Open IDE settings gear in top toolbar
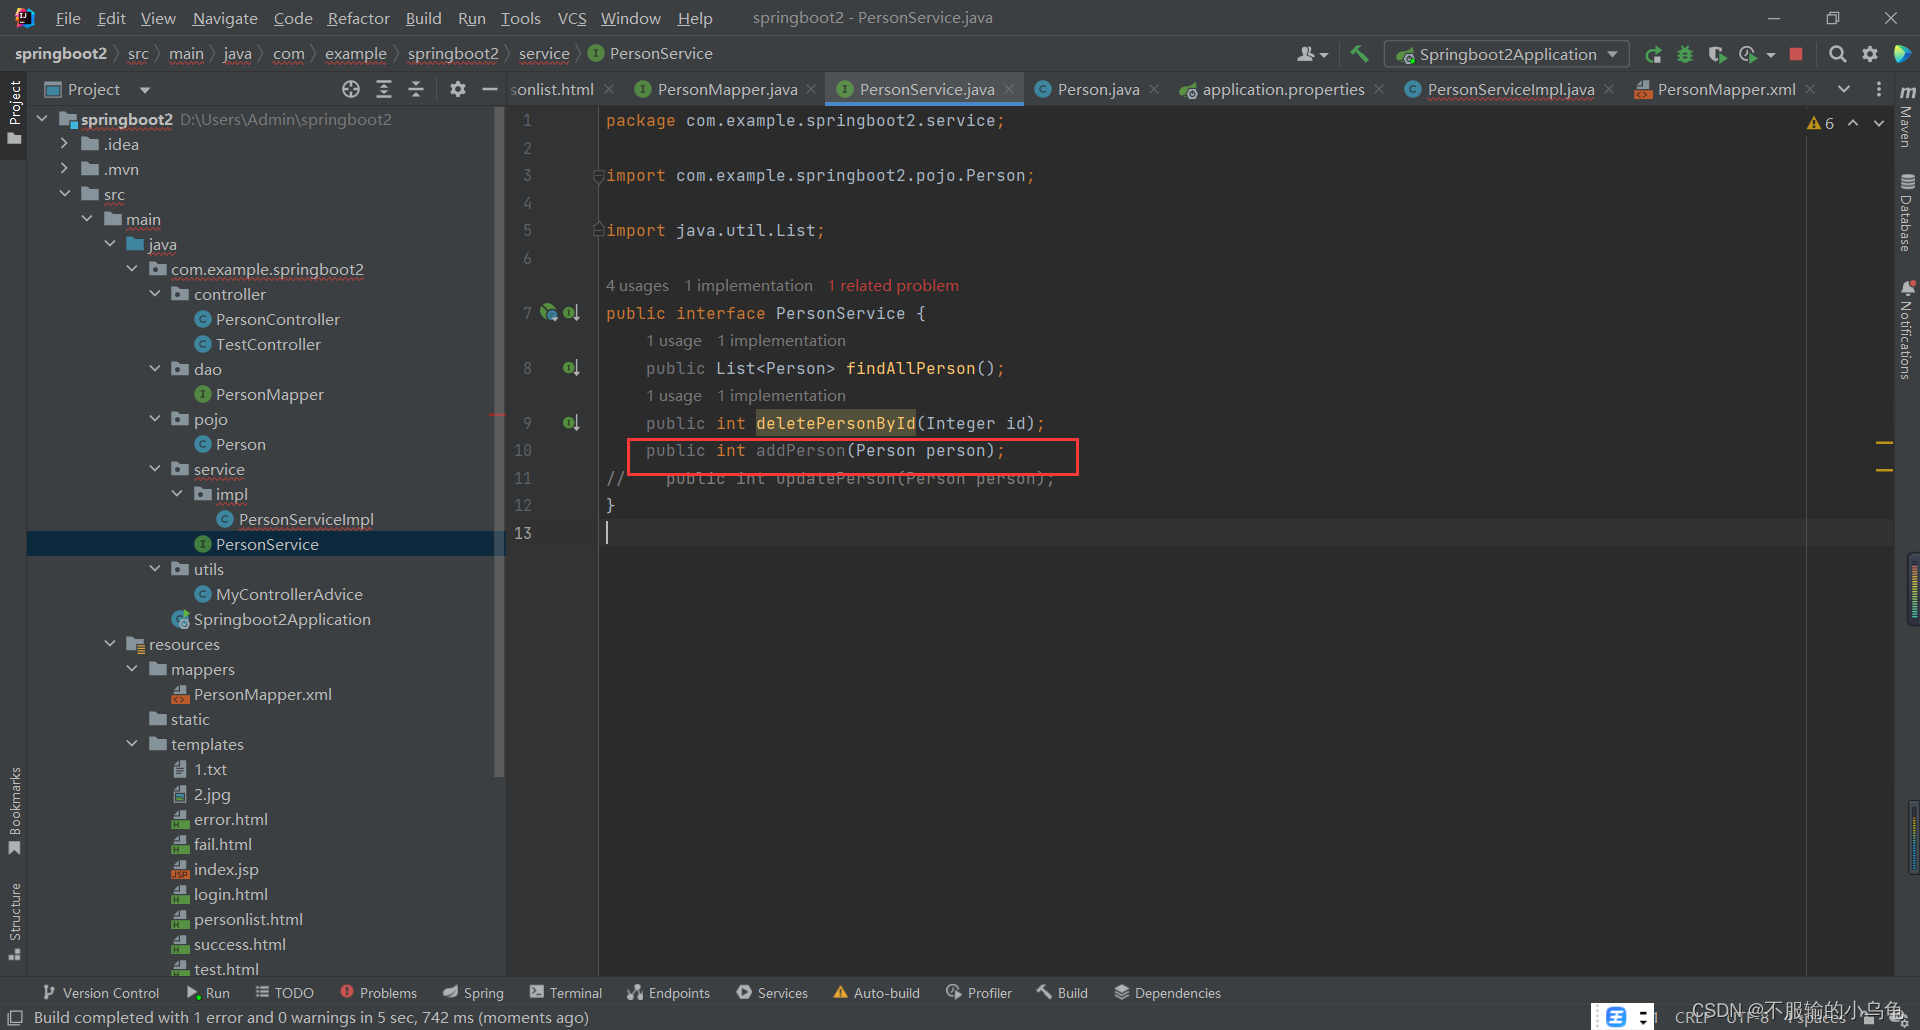The width and height of the screenshot is (1920, 1030). pos(1869,54)
